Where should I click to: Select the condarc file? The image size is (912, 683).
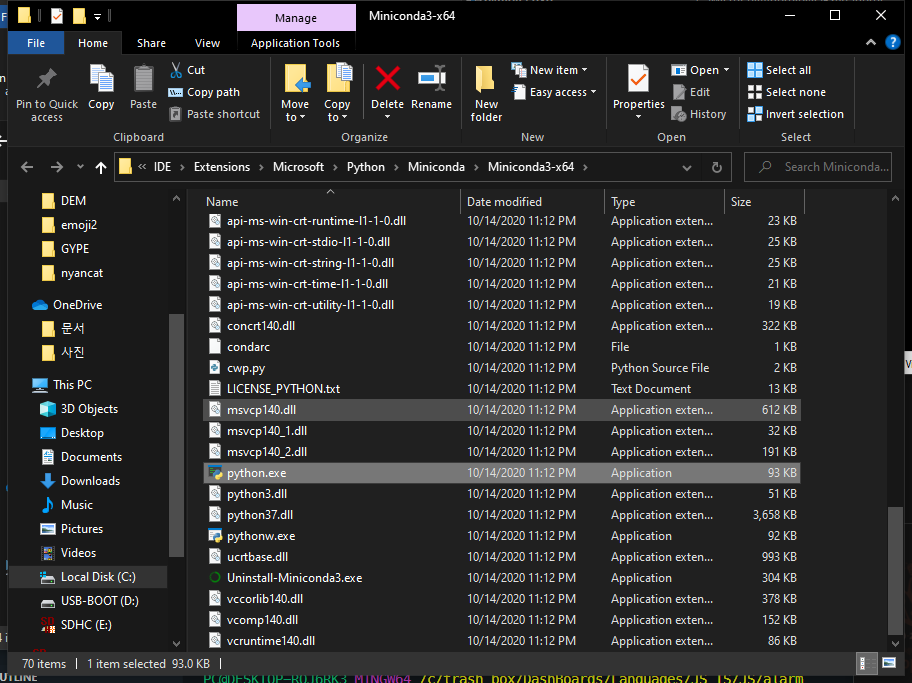point(502,347)
